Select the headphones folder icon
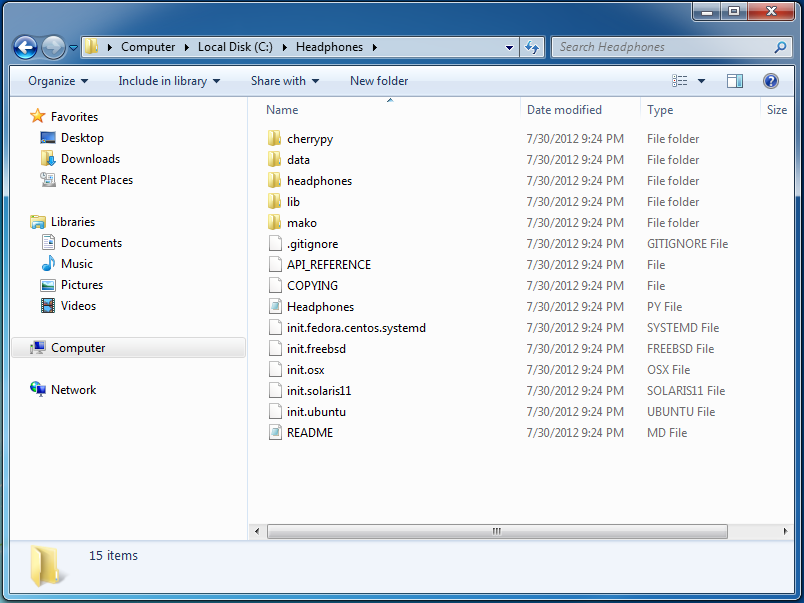This screenshot has width=804, height=603. click(275, 180)
